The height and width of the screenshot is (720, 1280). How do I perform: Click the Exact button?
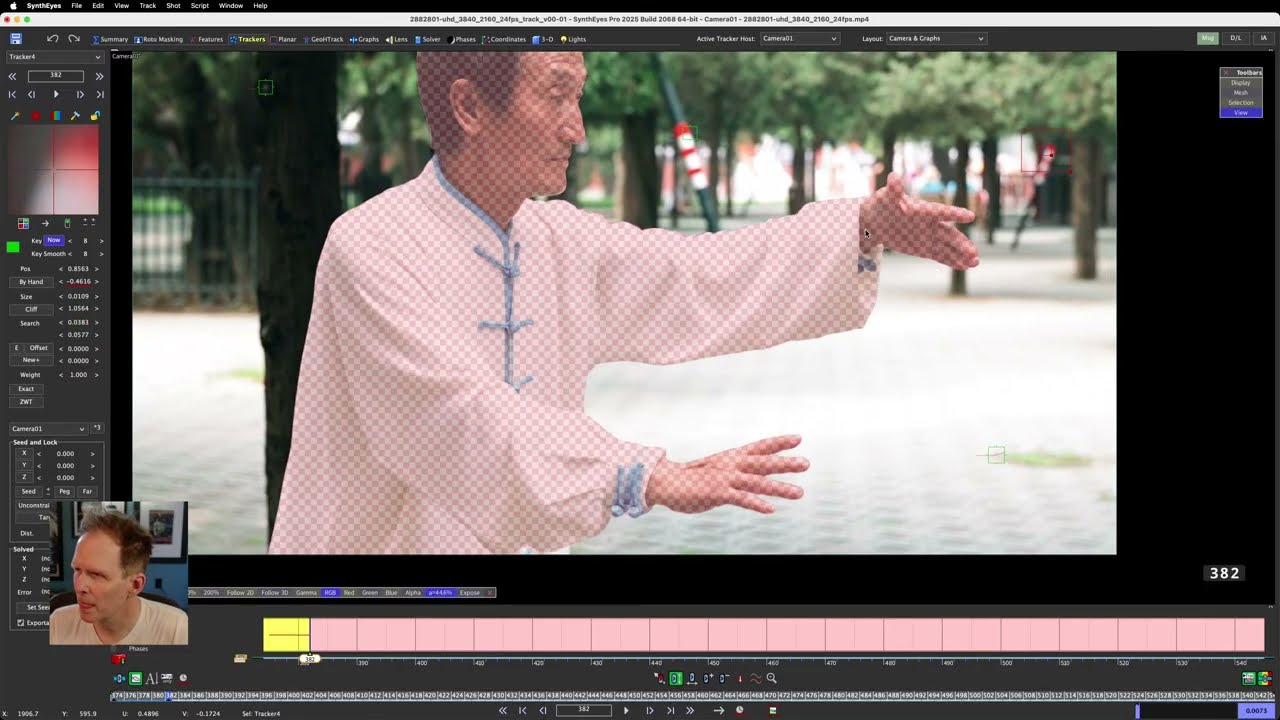(26, 389)
